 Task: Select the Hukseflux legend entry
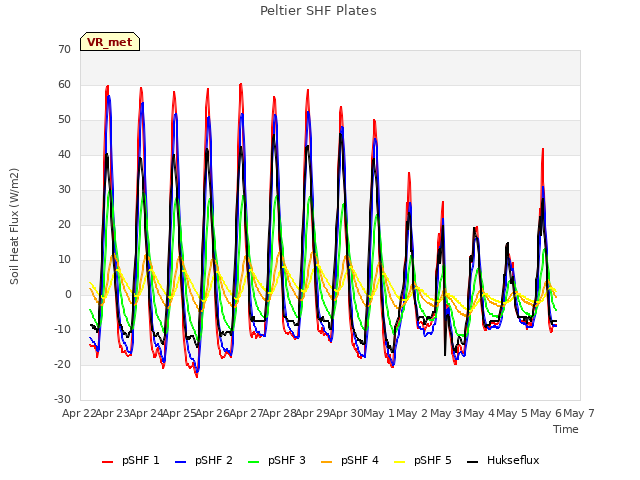click(x=503, y=460)
